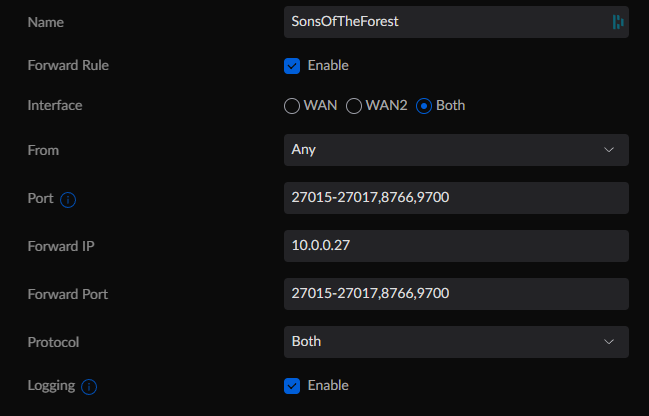Select the WAN interface radio button
The width and height of the screenshot is (649, 416).
point(292,106)
